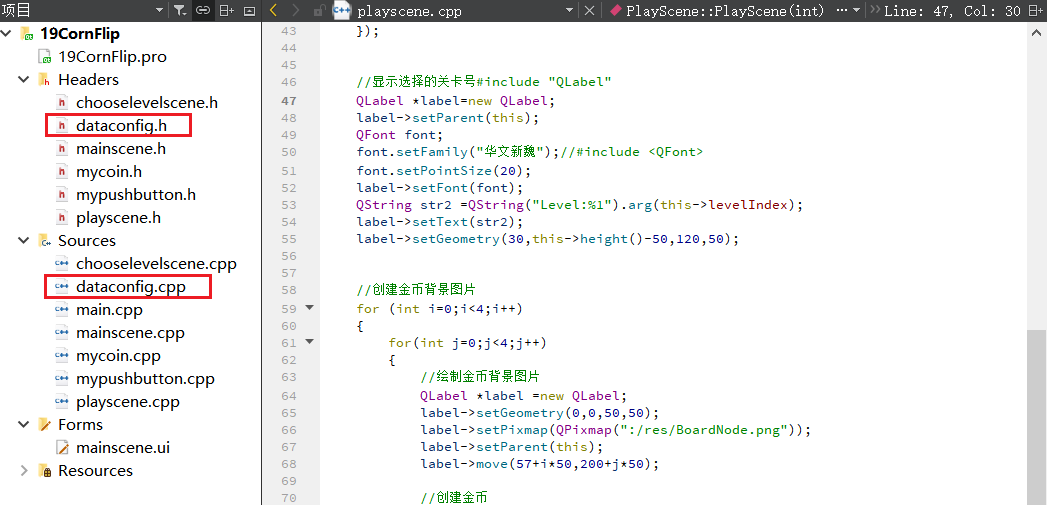Viewport: 1047px width, 505px height.
Task: Open main.cpp source
Action: 110,310
